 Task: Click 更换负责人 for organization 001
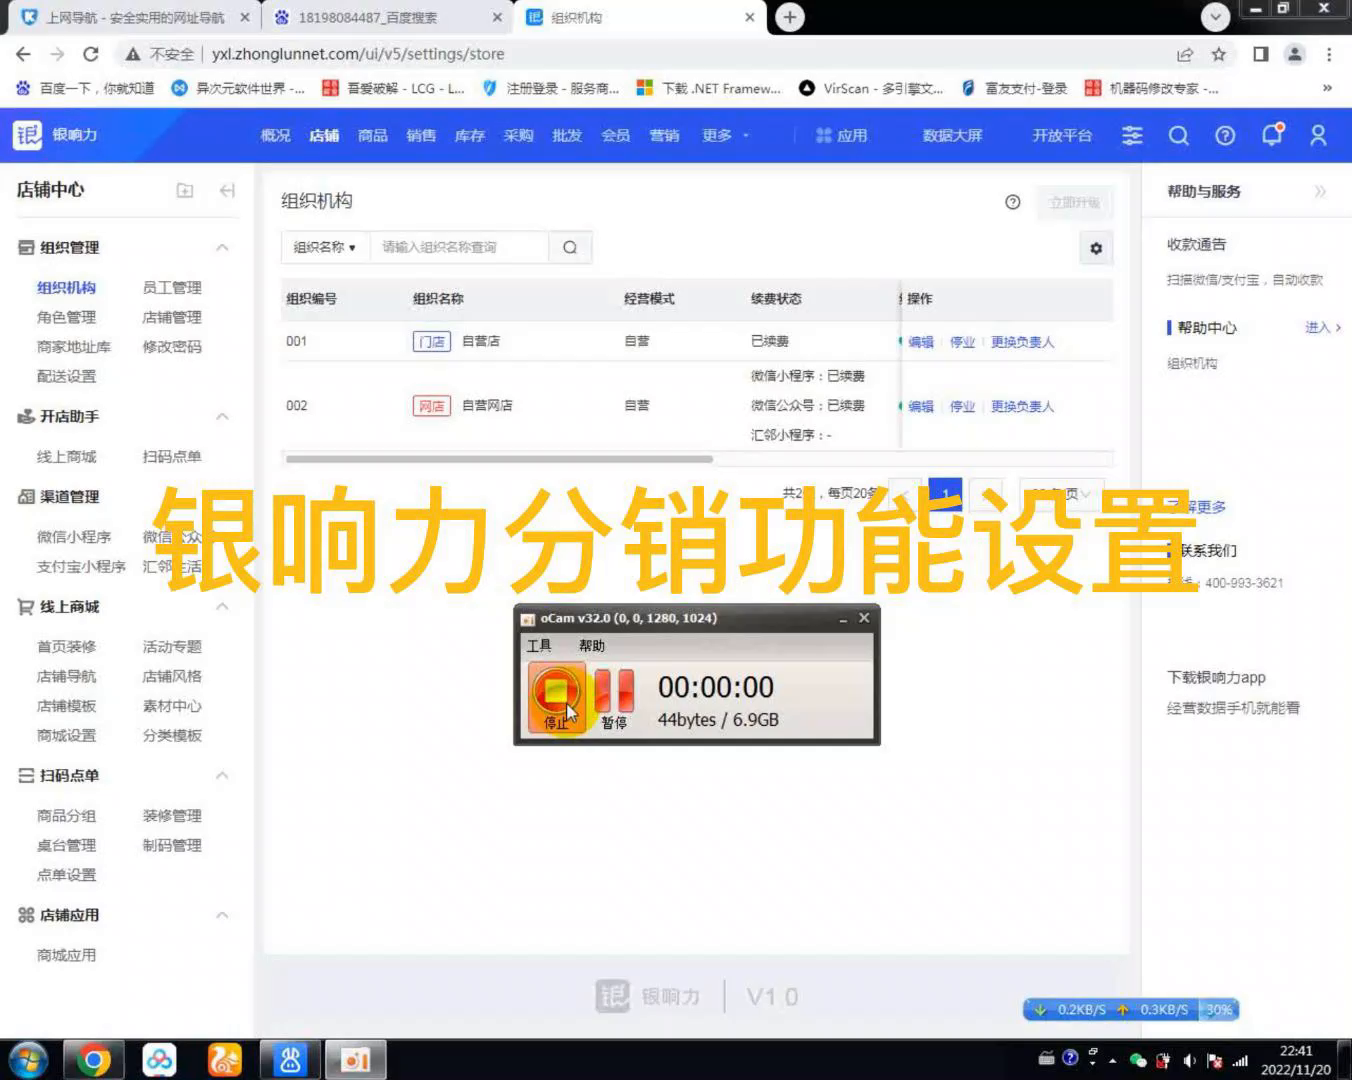[x=1022, y=342]
